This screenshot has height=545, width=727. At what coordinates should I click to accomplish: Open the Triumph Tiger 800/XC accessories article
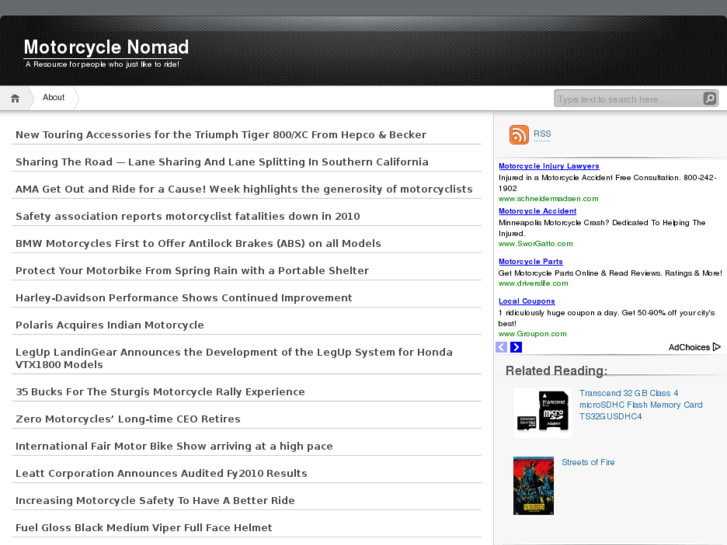click(x=221, y=135)
